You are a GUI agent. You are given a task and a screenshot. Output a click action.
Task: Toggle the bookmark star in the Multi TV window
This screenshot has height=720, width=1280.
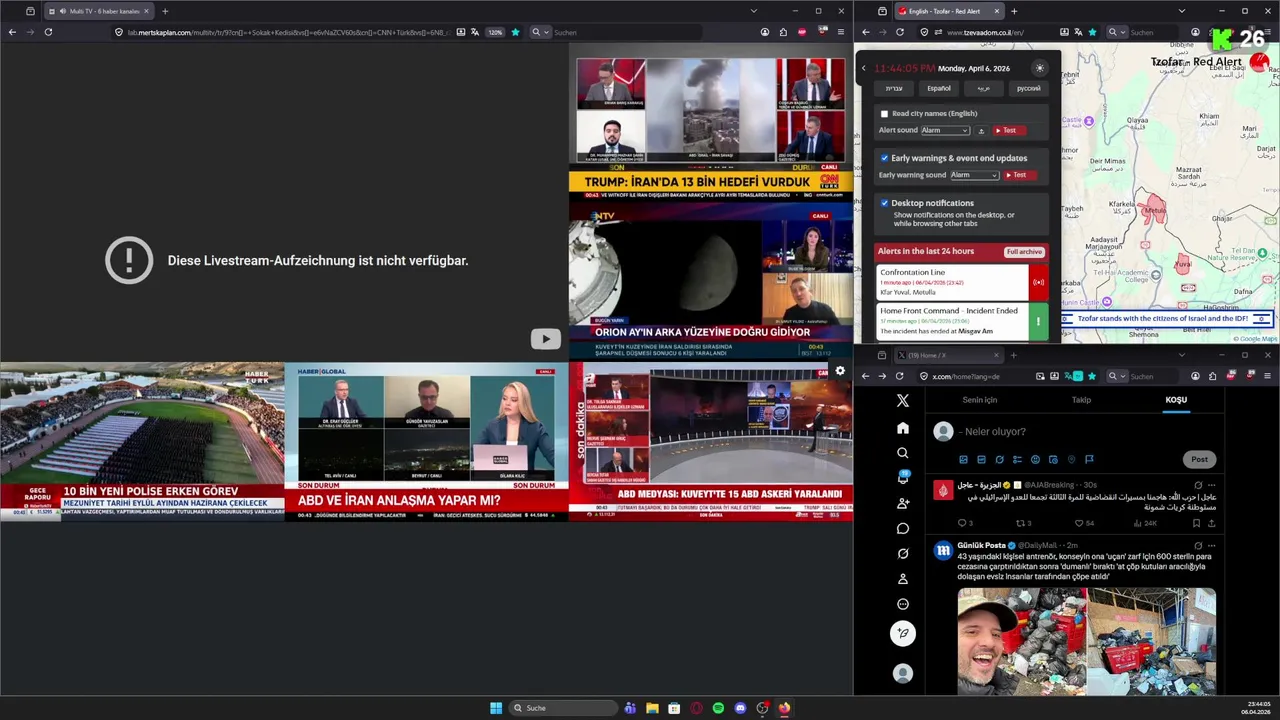(516, 32)
